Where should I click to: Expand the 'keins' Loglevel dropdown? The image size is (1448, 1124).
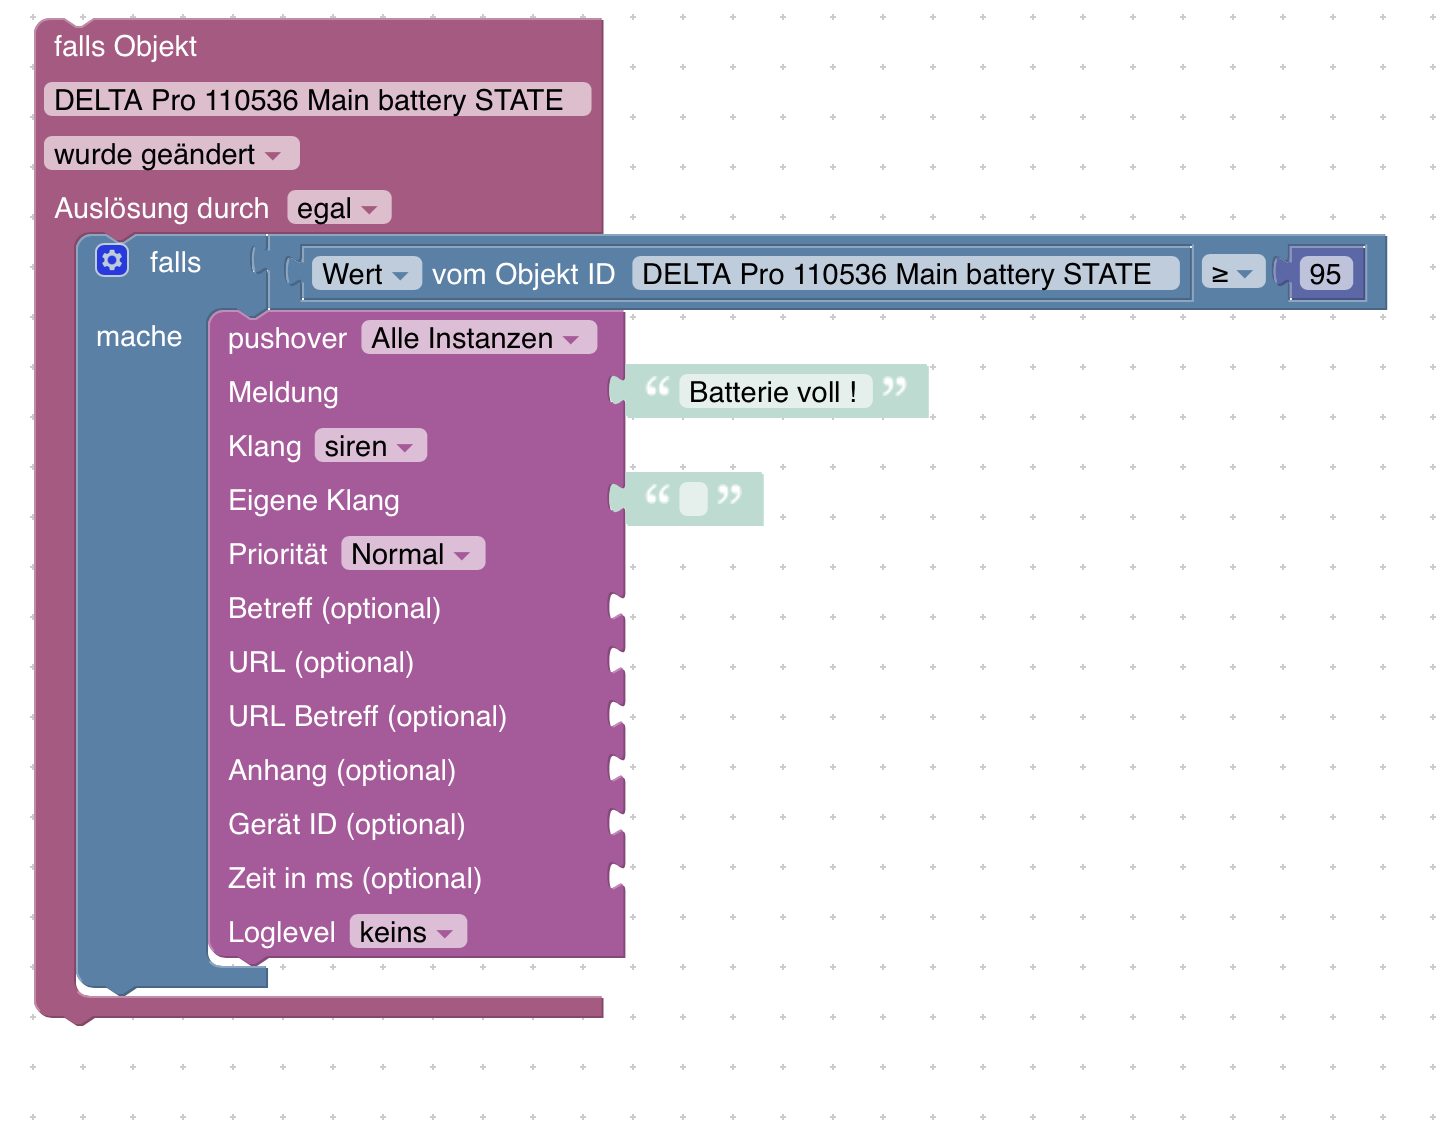point(408,932)
